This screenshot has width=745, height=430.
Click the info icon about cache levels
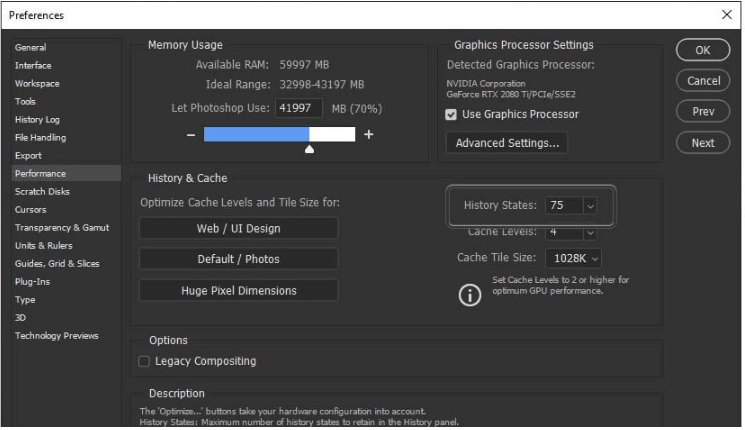(470, 296)
